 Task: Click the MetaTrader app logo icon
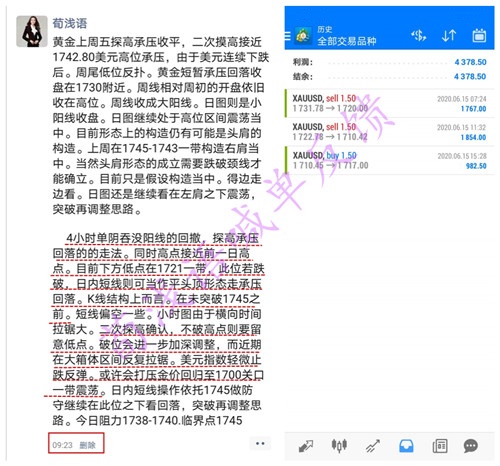coord(302,36)
